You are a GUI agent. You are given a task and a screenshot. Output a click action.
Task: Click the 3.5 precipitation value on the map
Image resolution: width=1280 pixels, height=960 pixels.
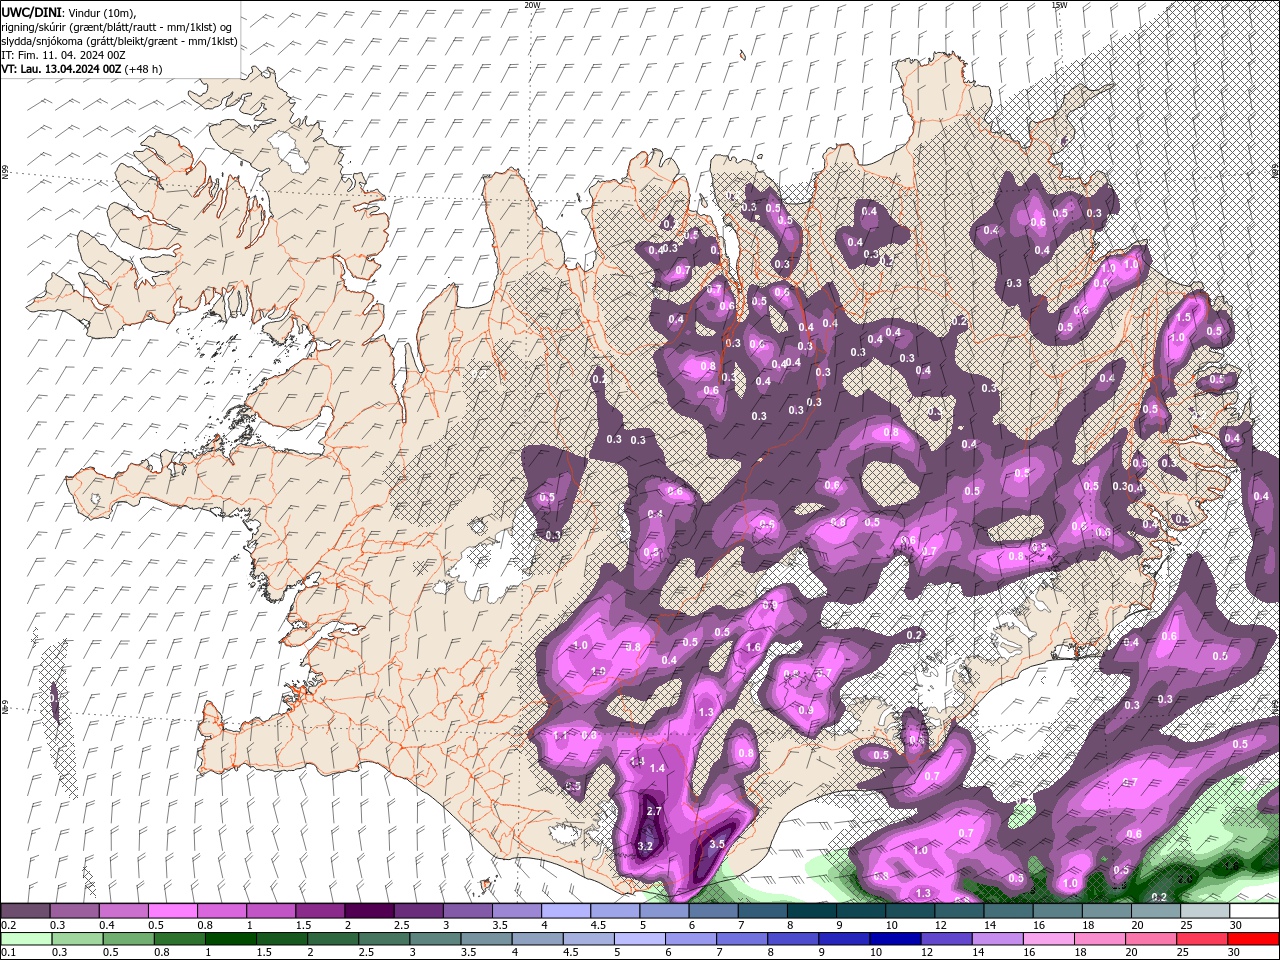click(x=716, y=844)
